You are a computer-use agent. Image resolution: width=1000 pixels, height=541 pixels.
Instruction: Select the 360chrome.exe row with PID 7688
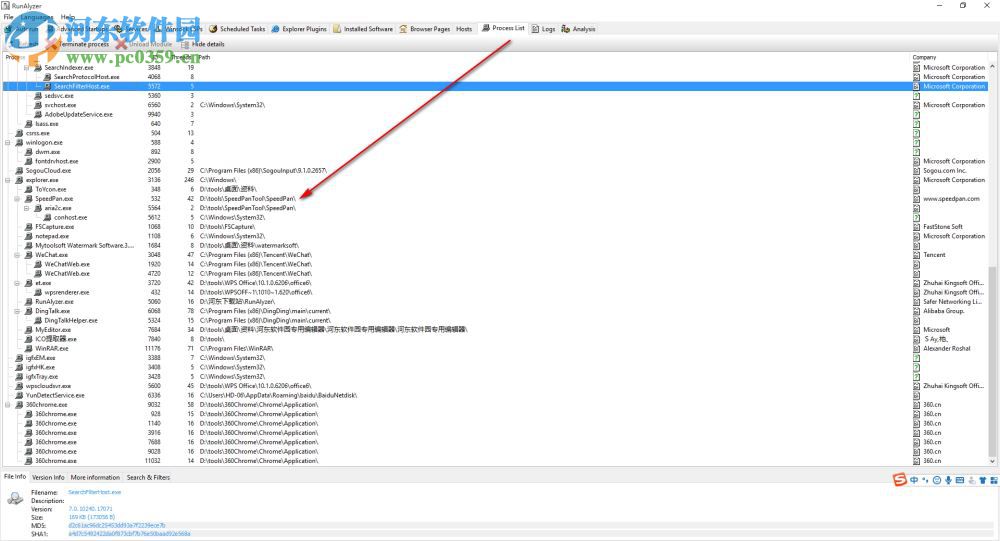pos(496,442)
